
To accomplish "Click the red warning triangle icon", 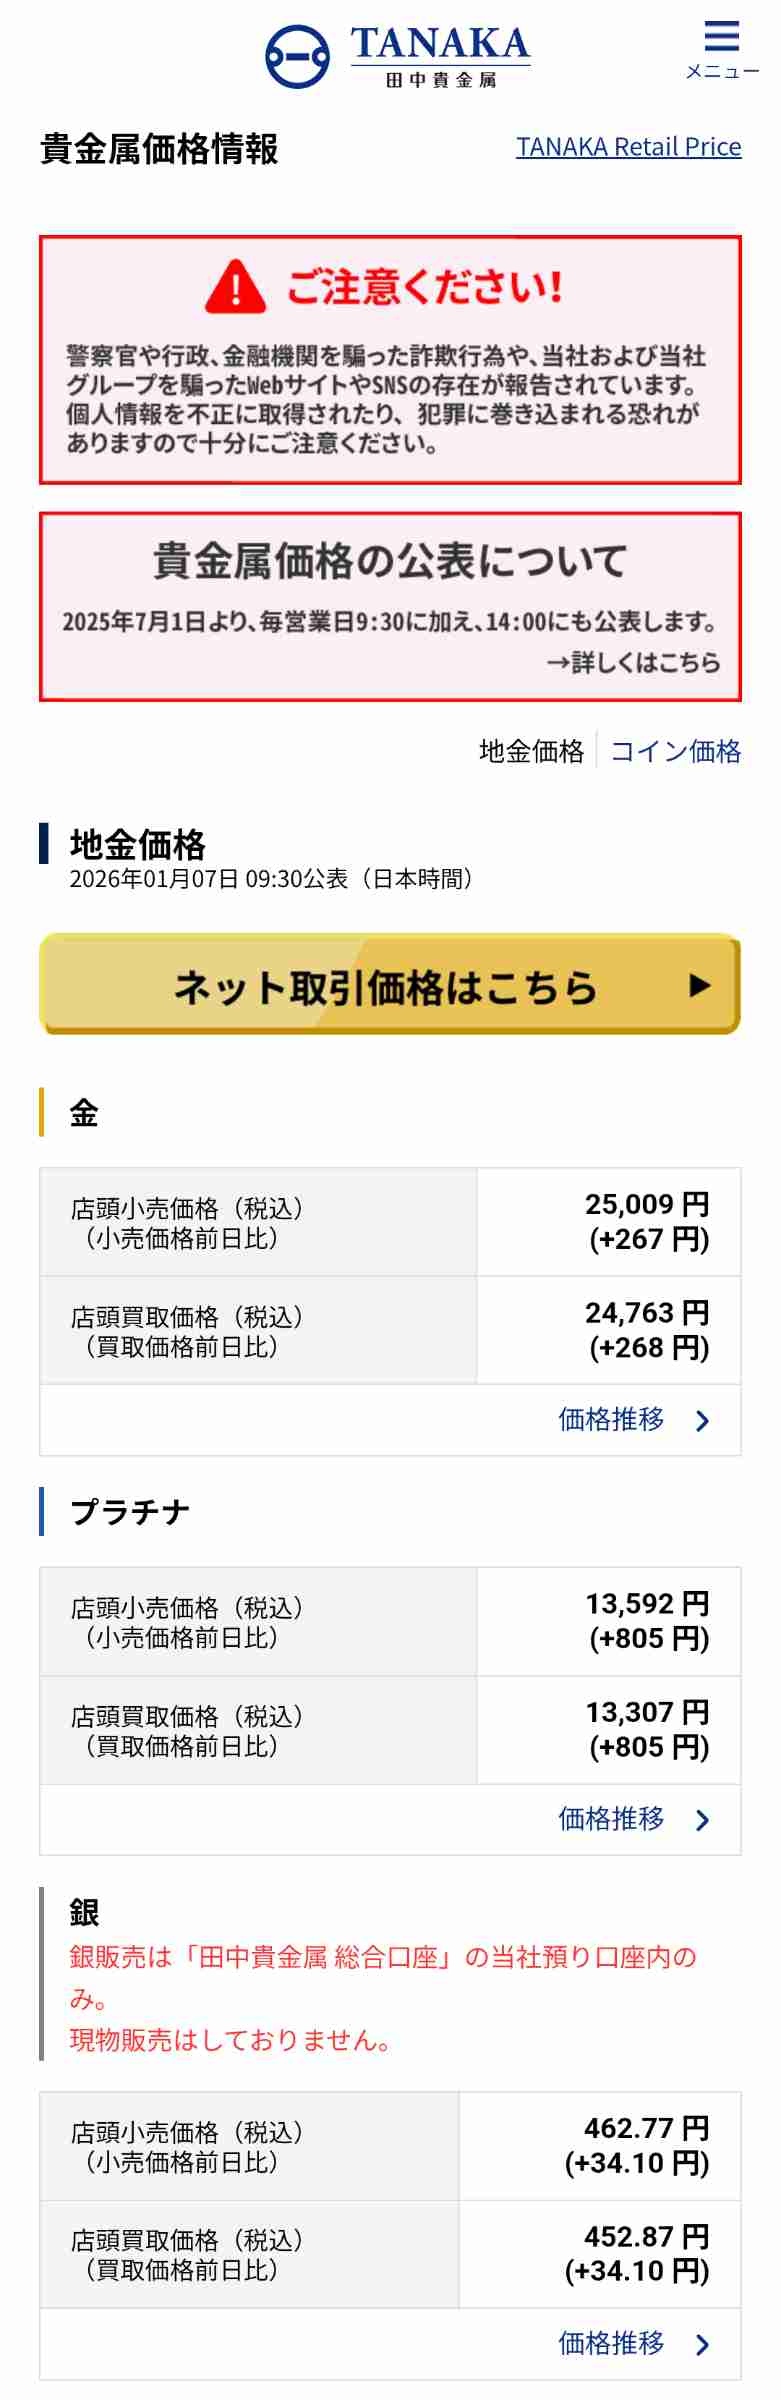I will [235, 287].
